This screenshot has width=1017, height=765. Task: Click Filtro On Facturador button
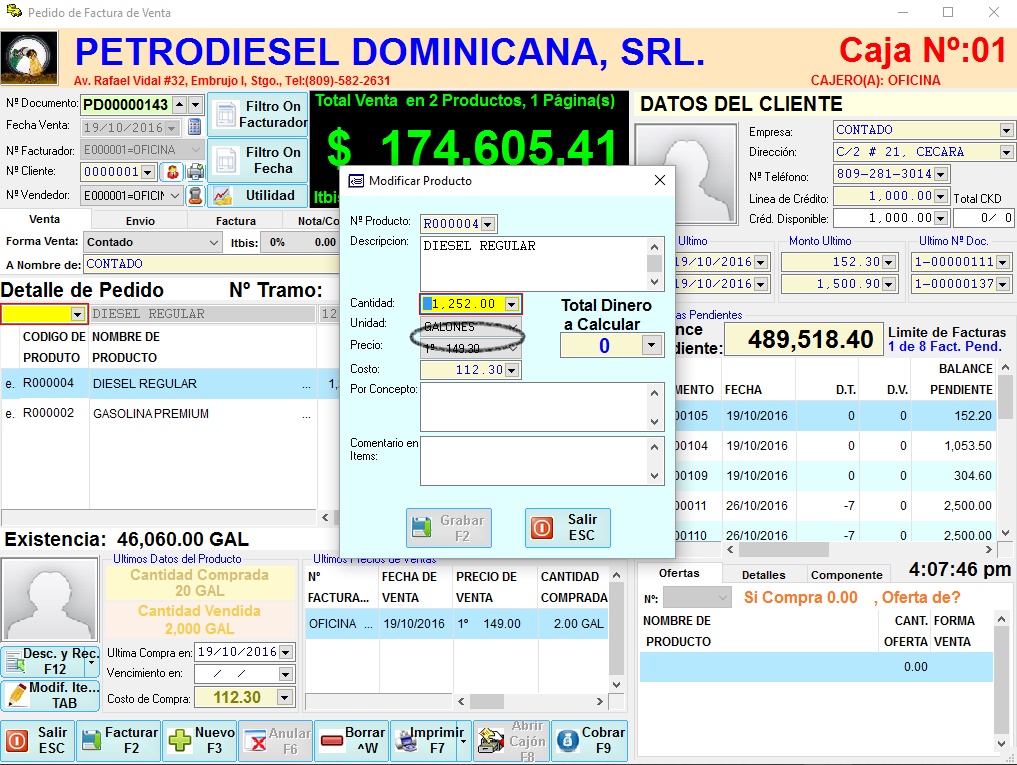tap(256, 114)
